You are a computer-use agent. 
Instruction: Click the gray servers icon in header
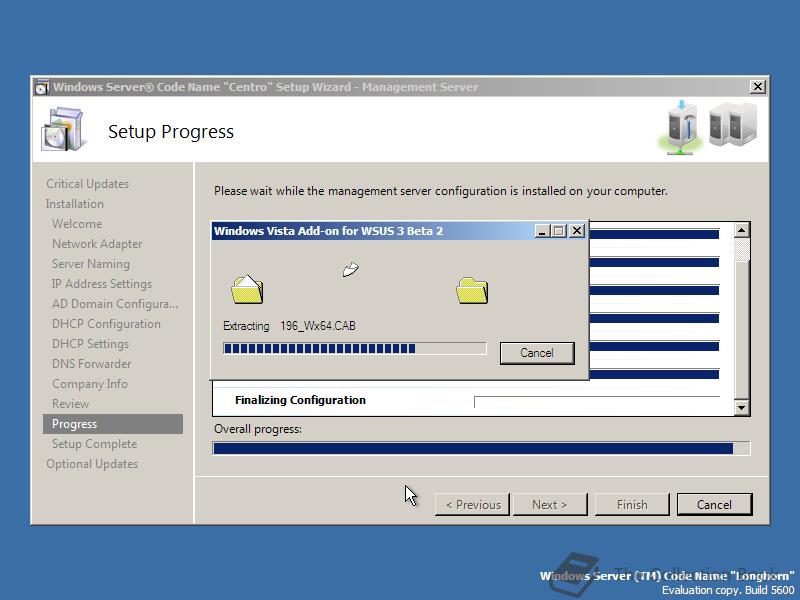pyautogui.click(x=733, y=125)
